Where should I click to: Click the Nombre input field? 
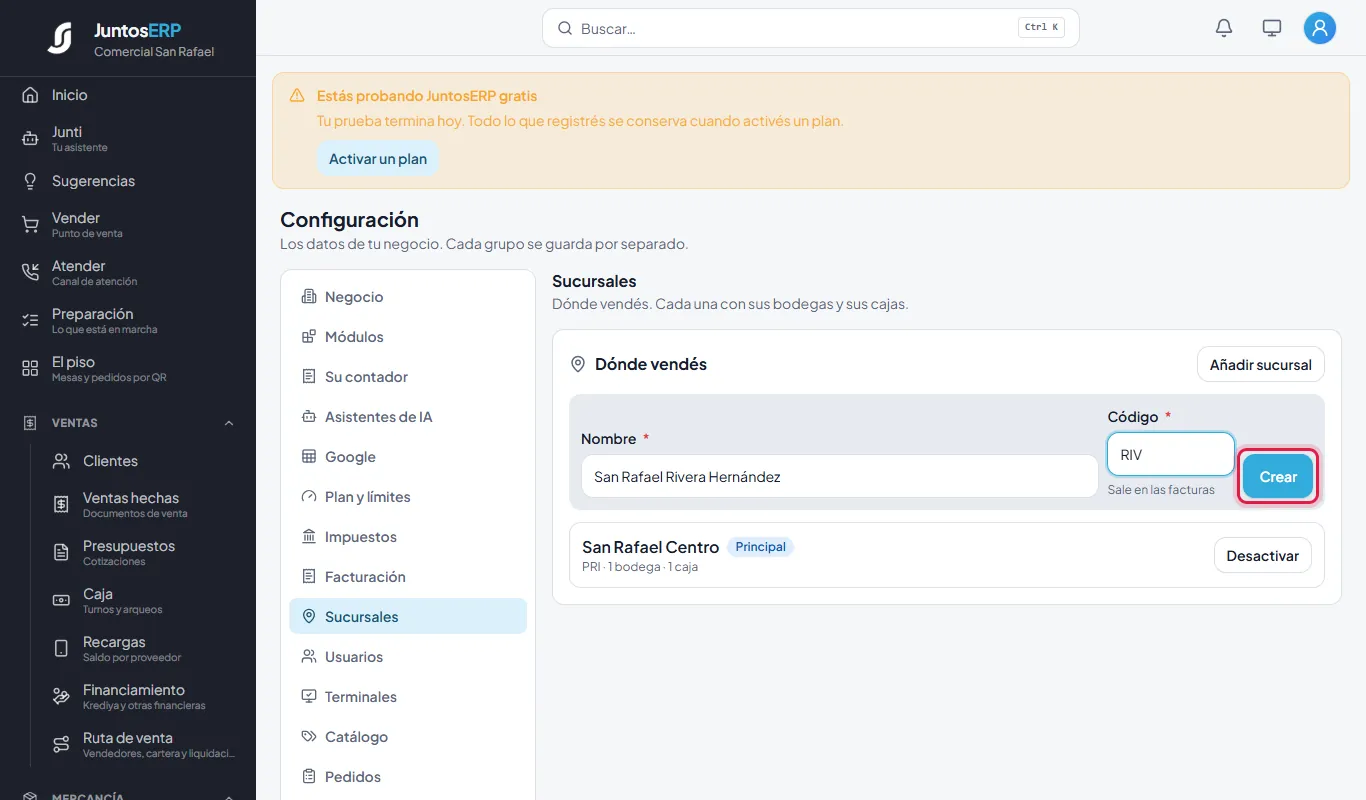[840, 477]
